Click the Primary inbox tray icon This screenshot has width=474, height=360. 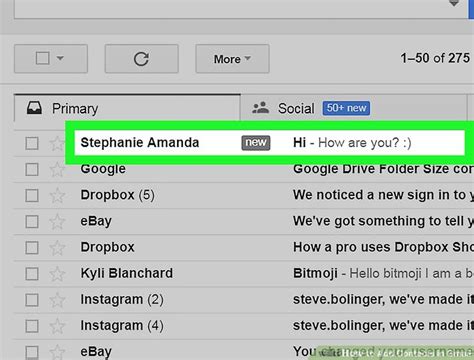point(34,108)
